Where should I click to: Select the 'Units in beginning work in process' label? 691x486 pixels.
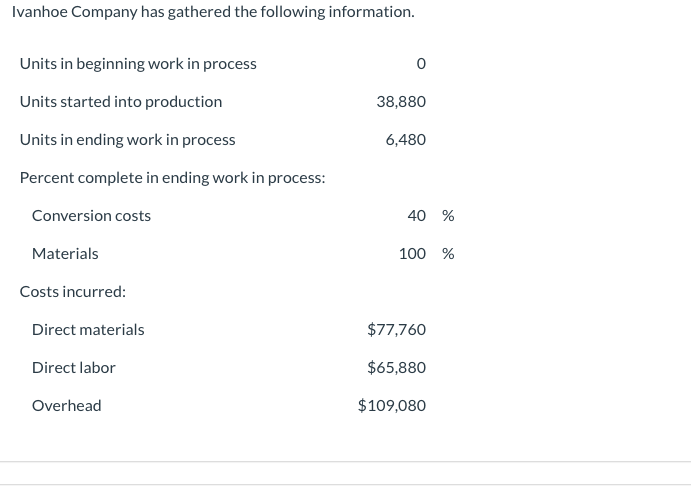(x=138, y=64)
